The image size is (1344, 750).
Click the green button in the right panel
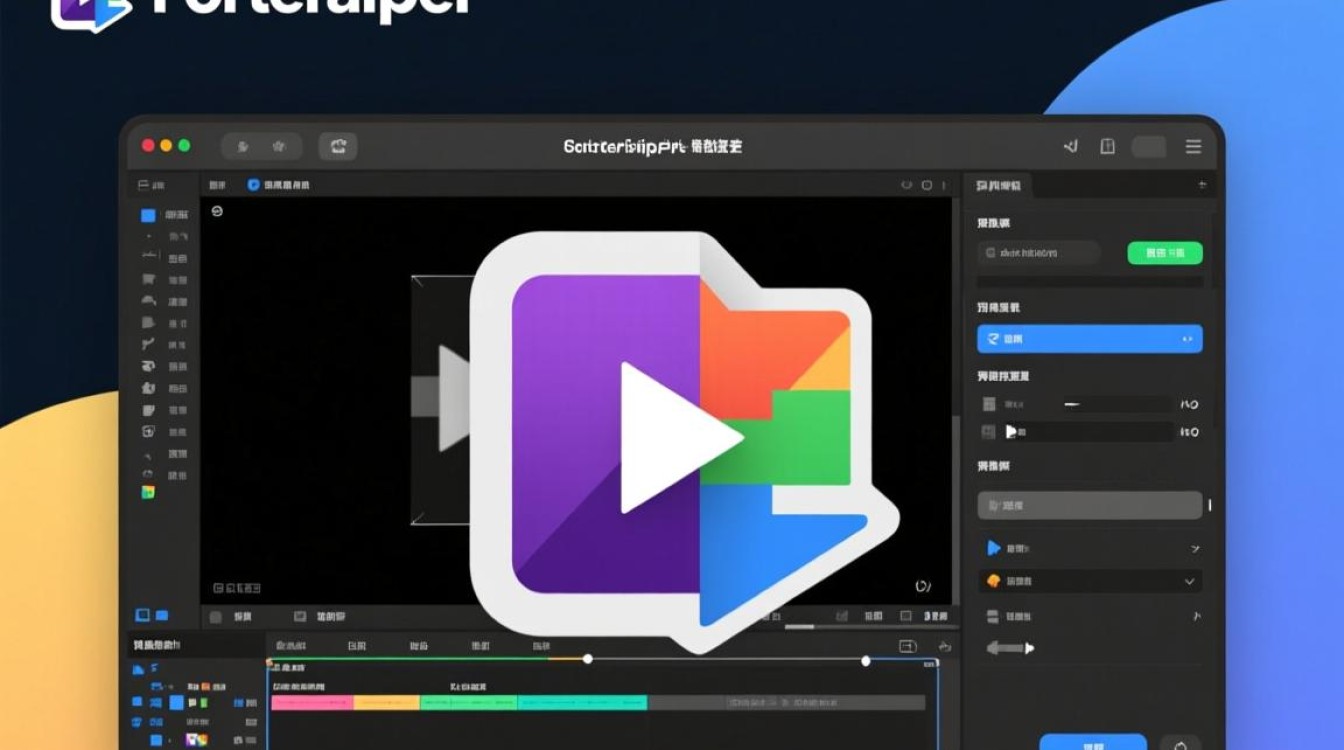[1164, 253]
